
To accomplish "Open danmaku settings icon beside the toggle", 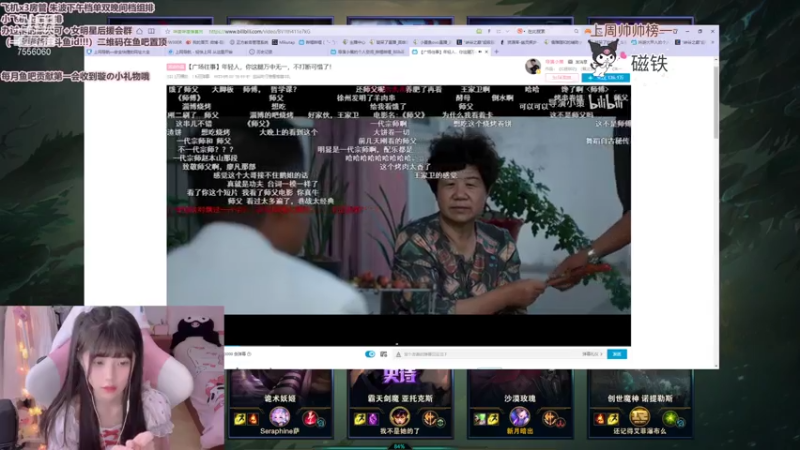I will click(383, 354).
